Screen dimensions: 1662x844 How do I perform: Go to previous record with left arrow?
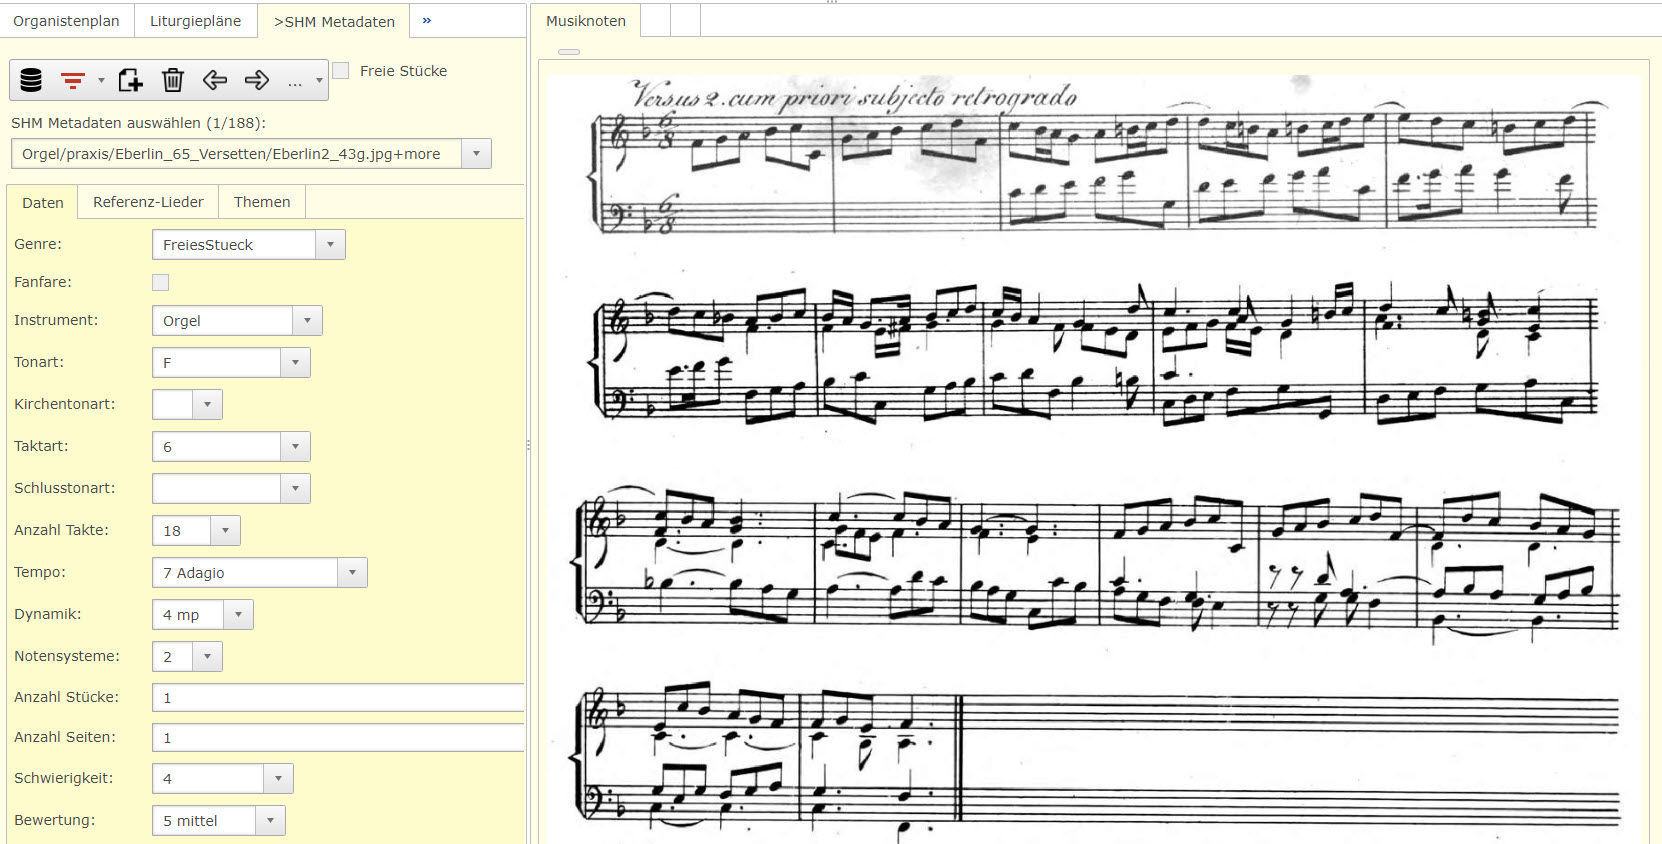tap(215, 80)
